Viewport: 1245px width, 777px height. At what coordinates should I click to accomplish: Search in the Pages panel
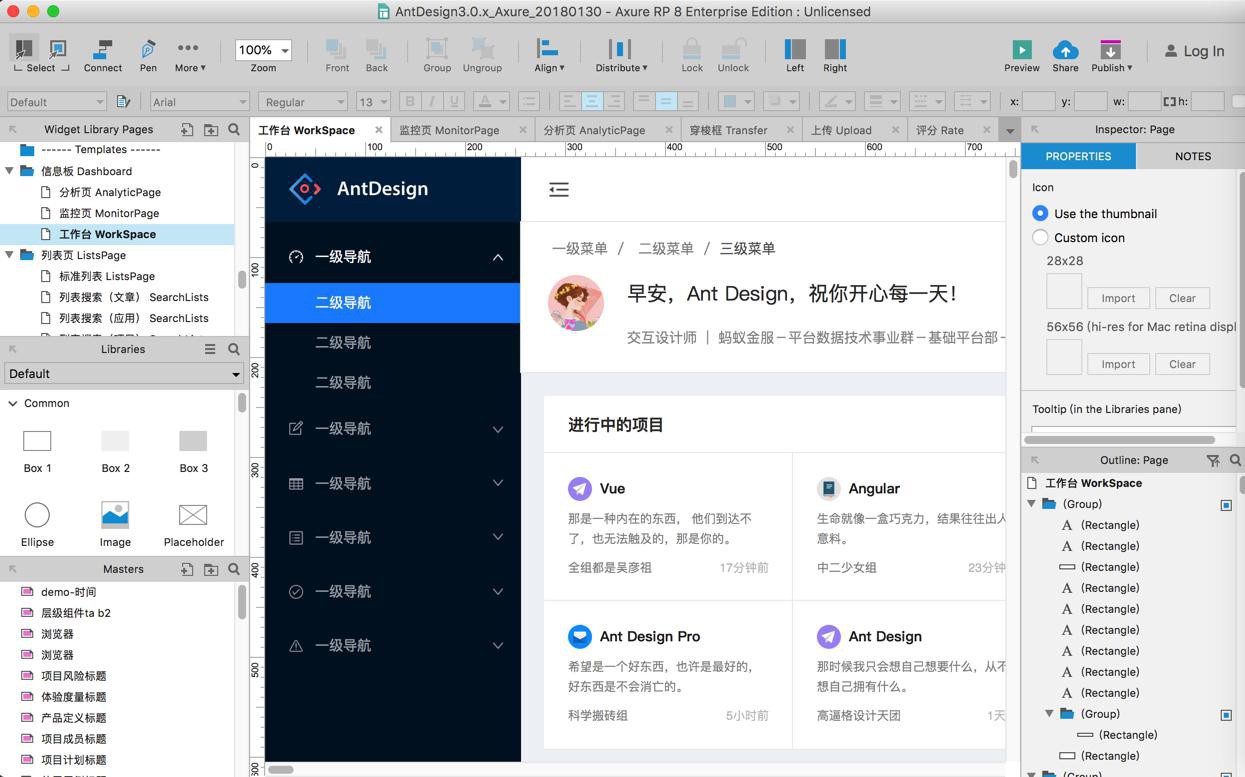point(234,129)
